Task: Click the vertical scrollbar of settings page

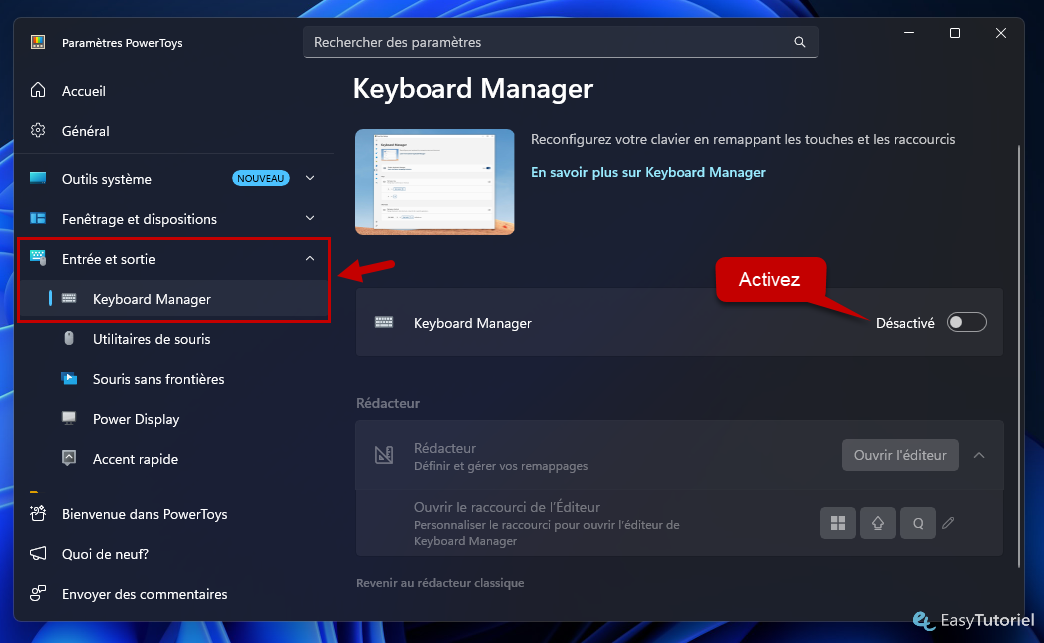Action: coord(1019,356)
